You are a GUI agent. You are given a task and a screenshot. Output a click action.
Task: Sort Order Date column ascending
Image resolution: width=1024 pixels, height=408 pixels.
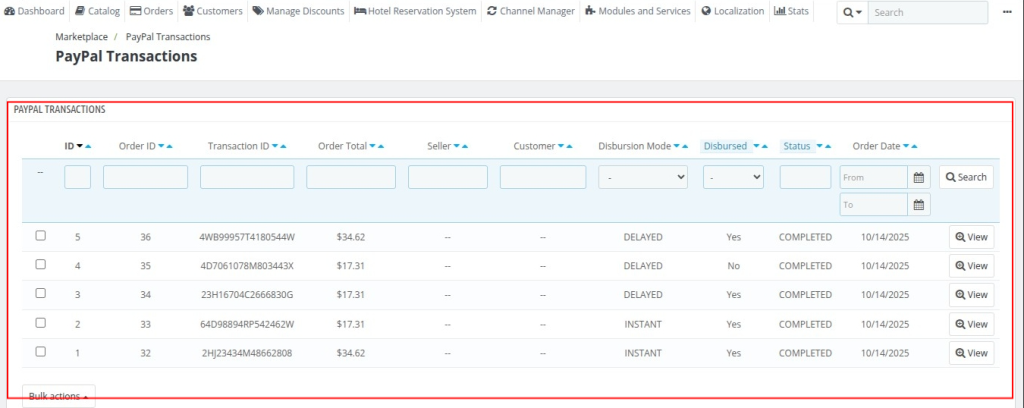[x=914, y=146]
